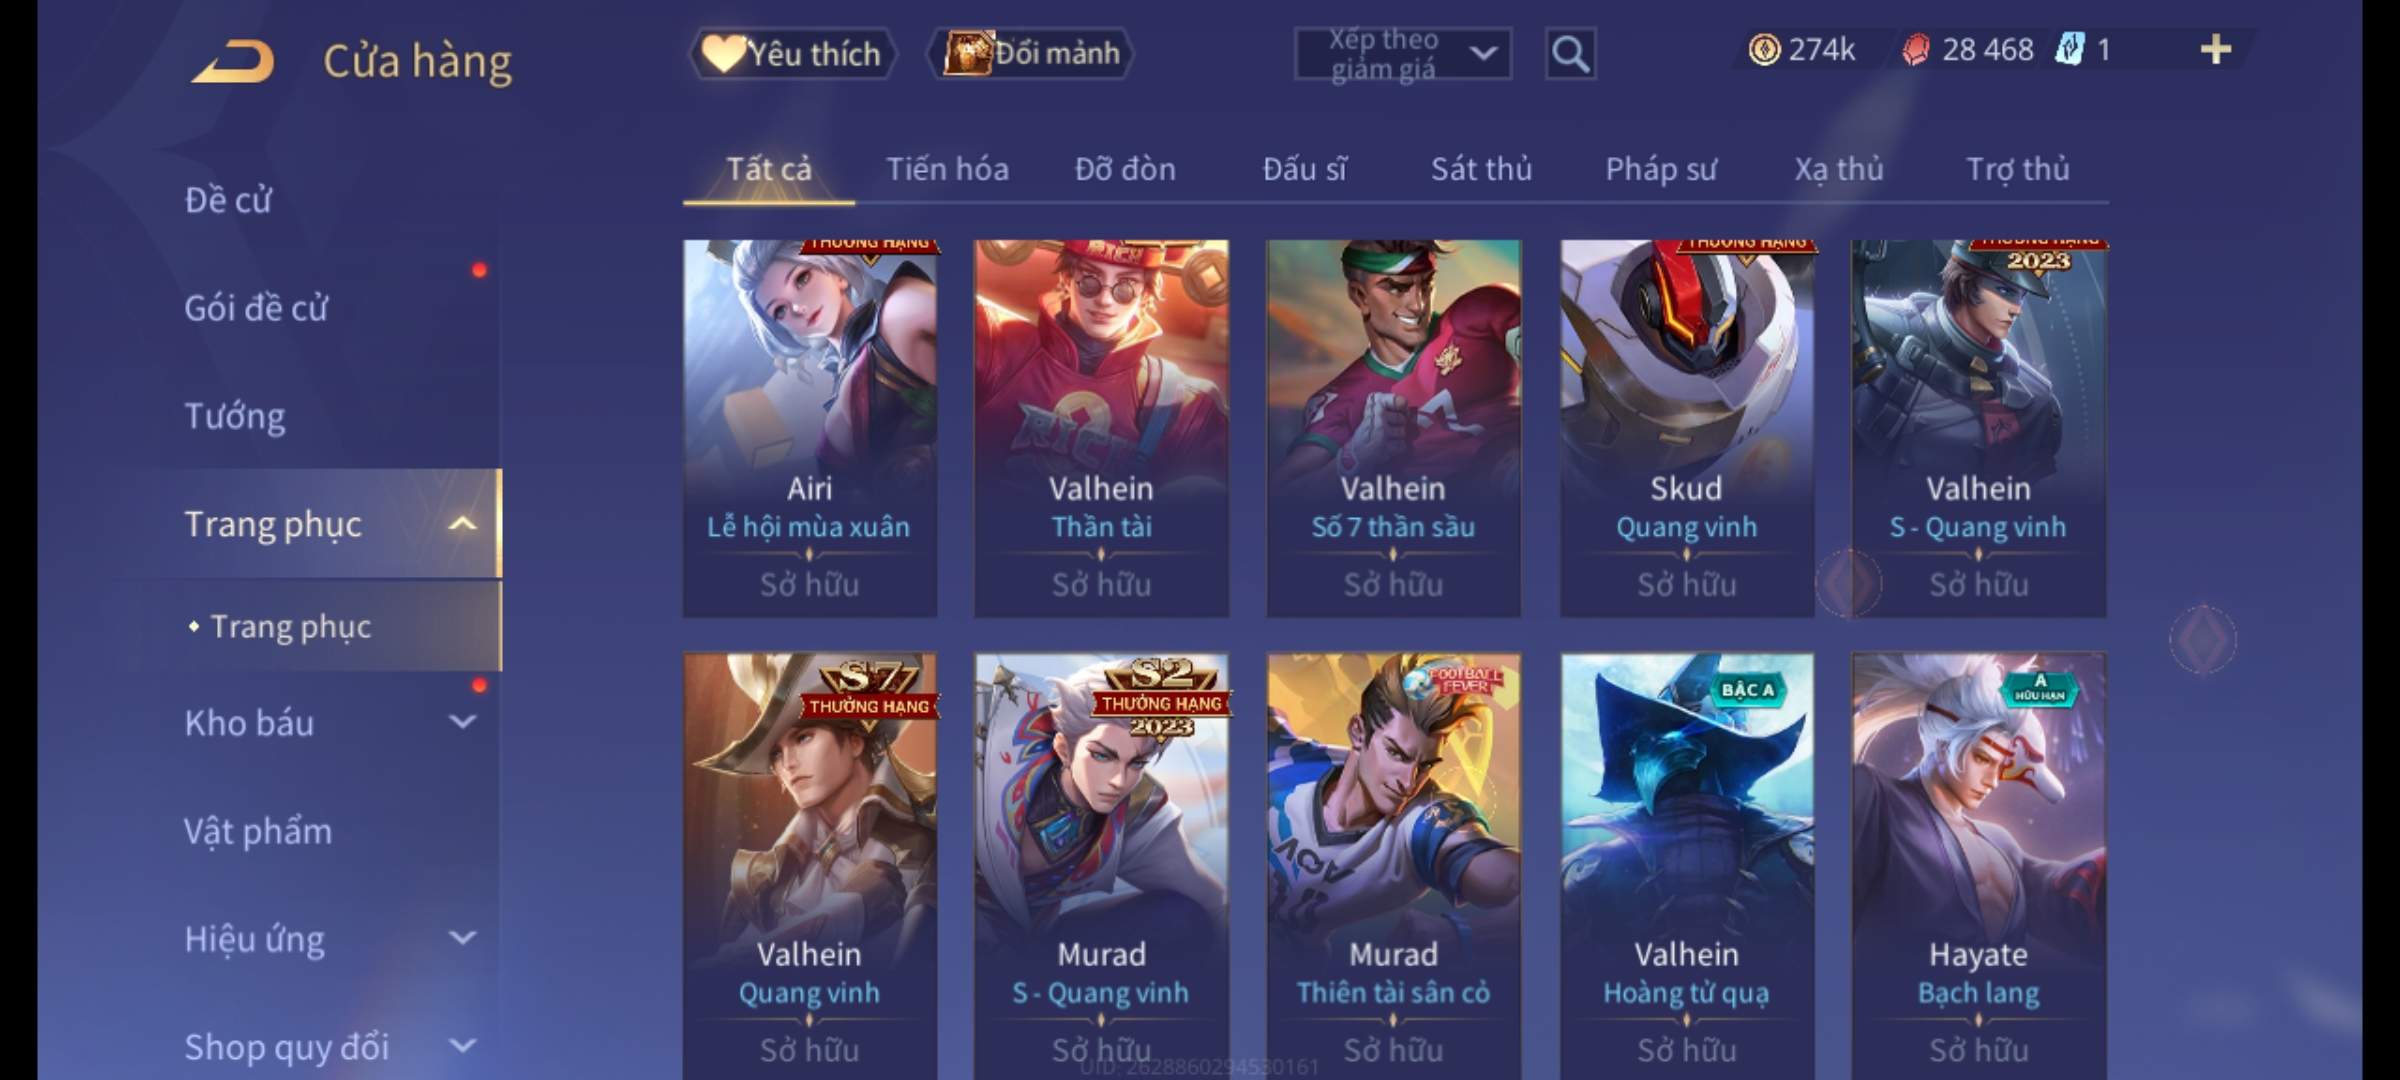Open Gói đề cử in sidebar
This screenshot has height=1080, width=2400.
pyautogui.click(x=255, y=308)
